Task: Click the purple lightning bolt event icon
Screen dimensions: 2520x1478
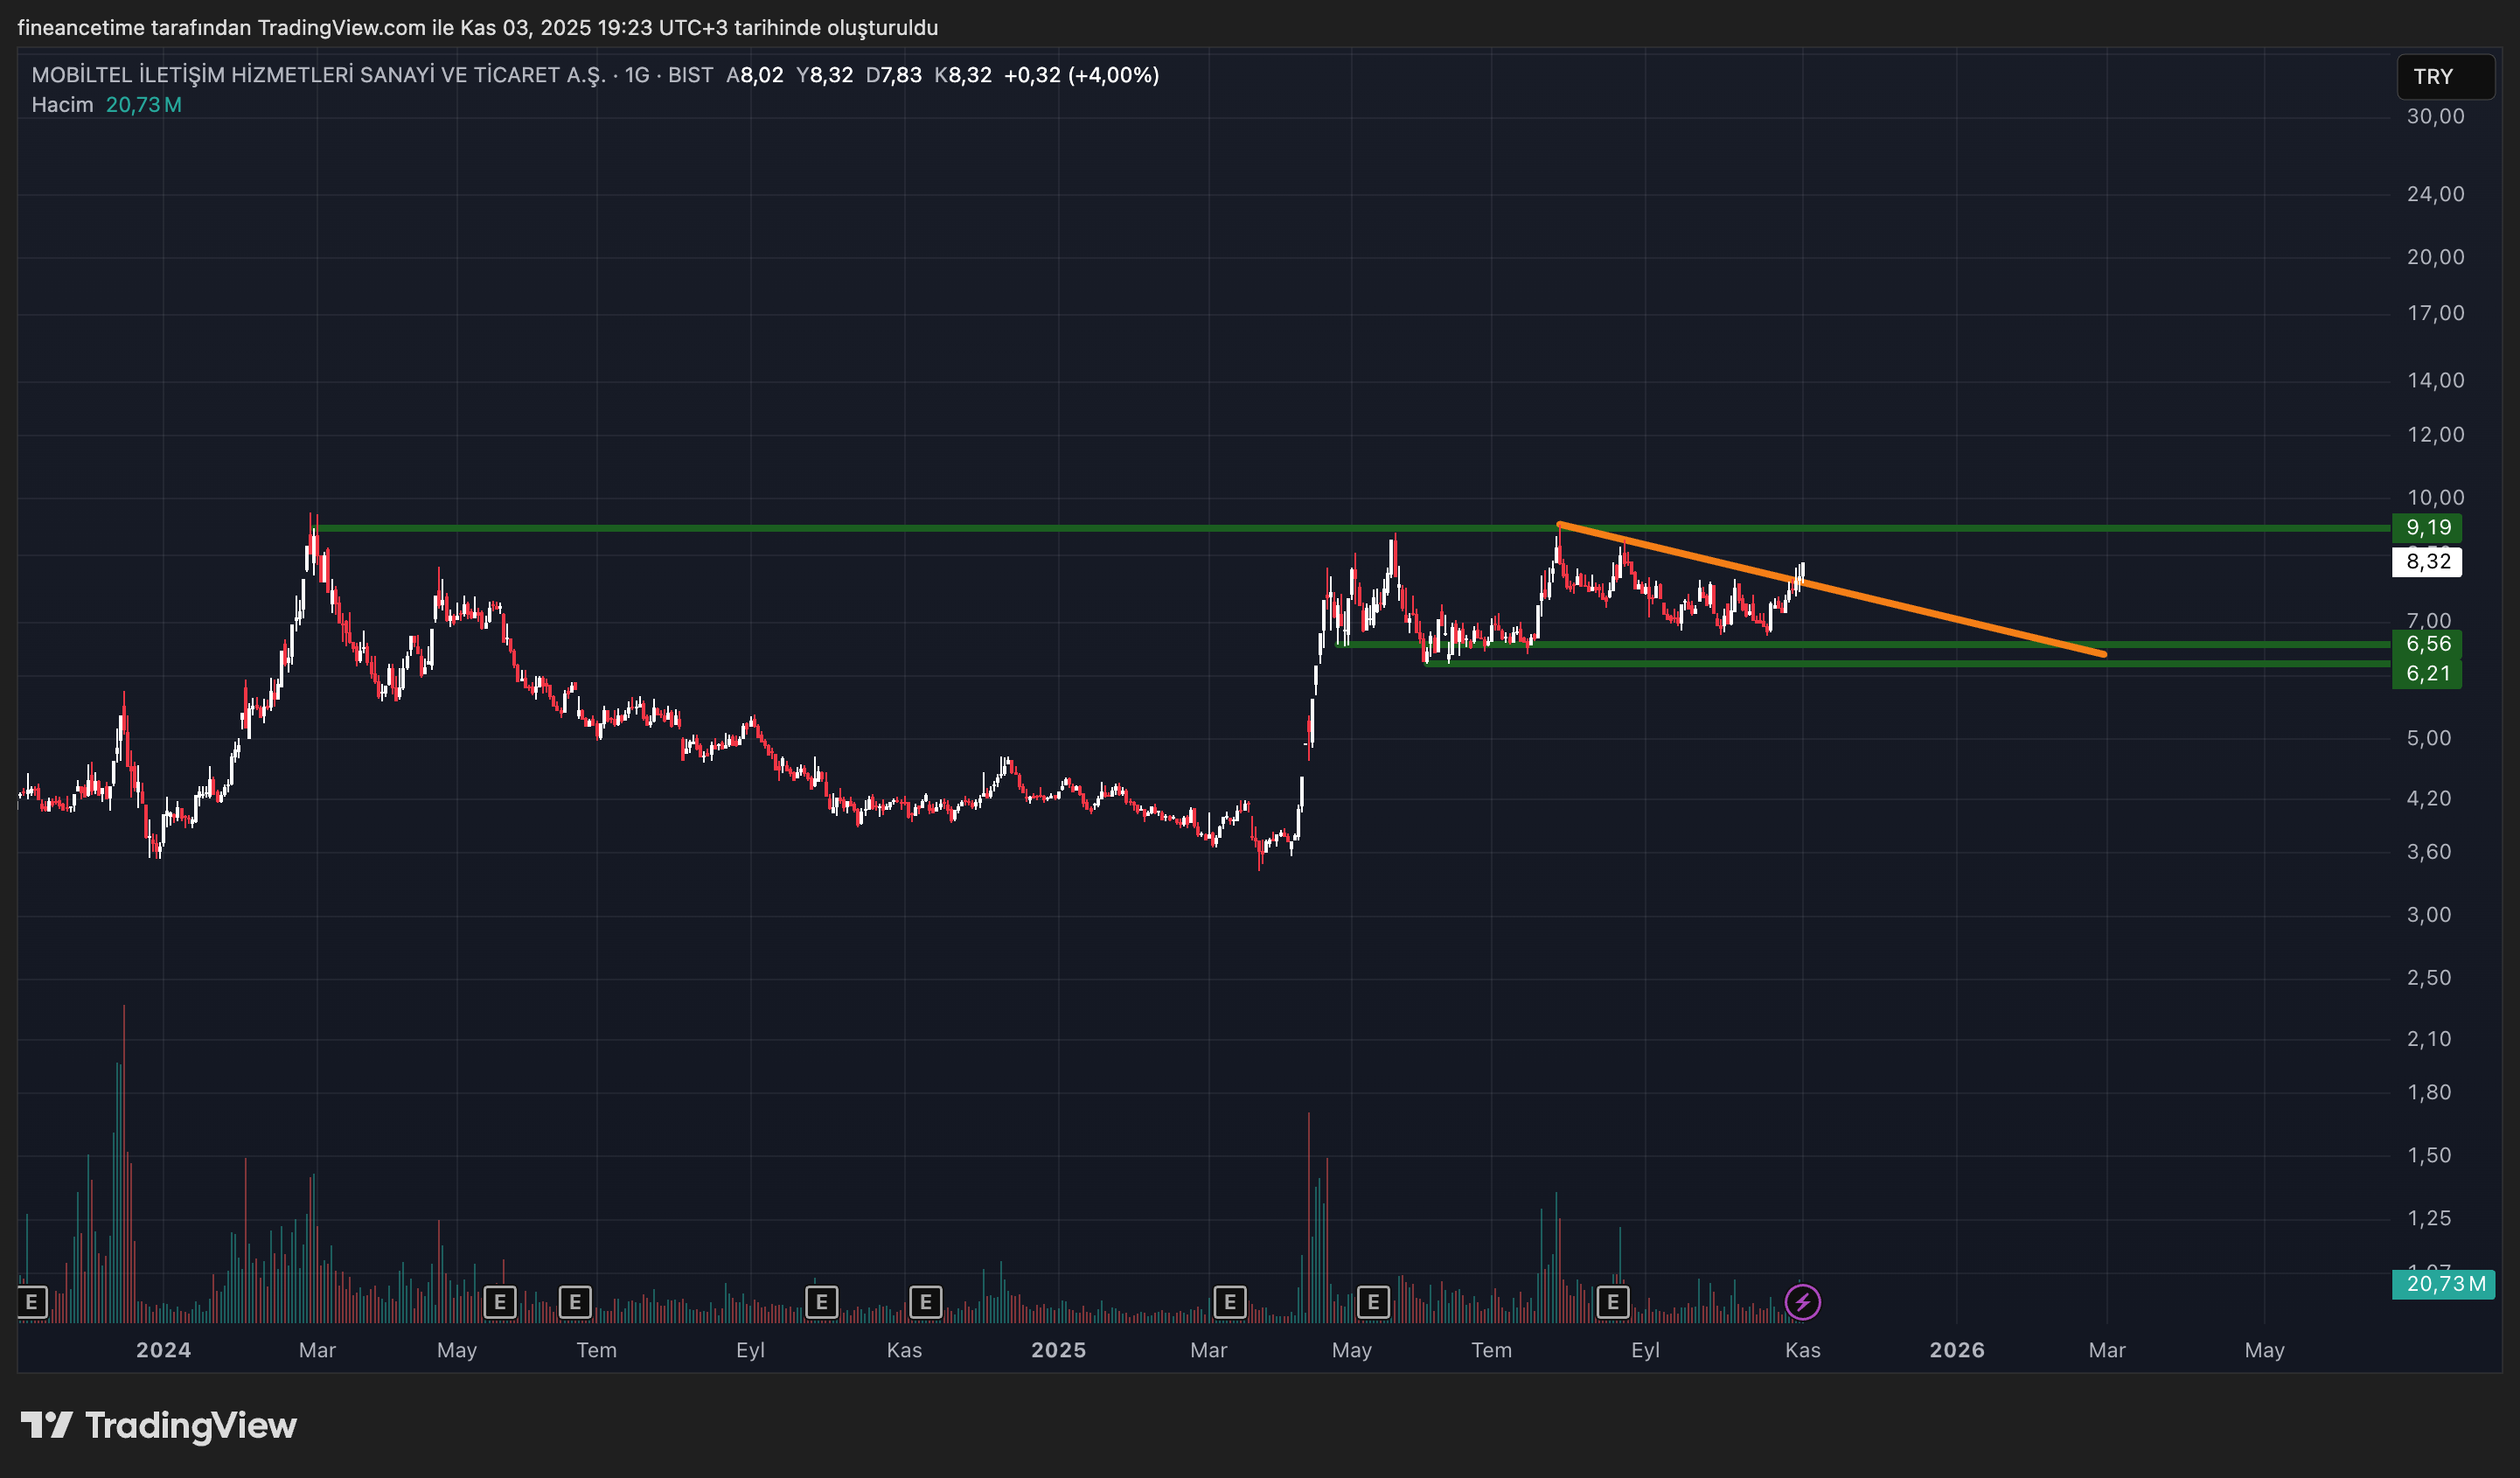Action: coord(1802,1302)
